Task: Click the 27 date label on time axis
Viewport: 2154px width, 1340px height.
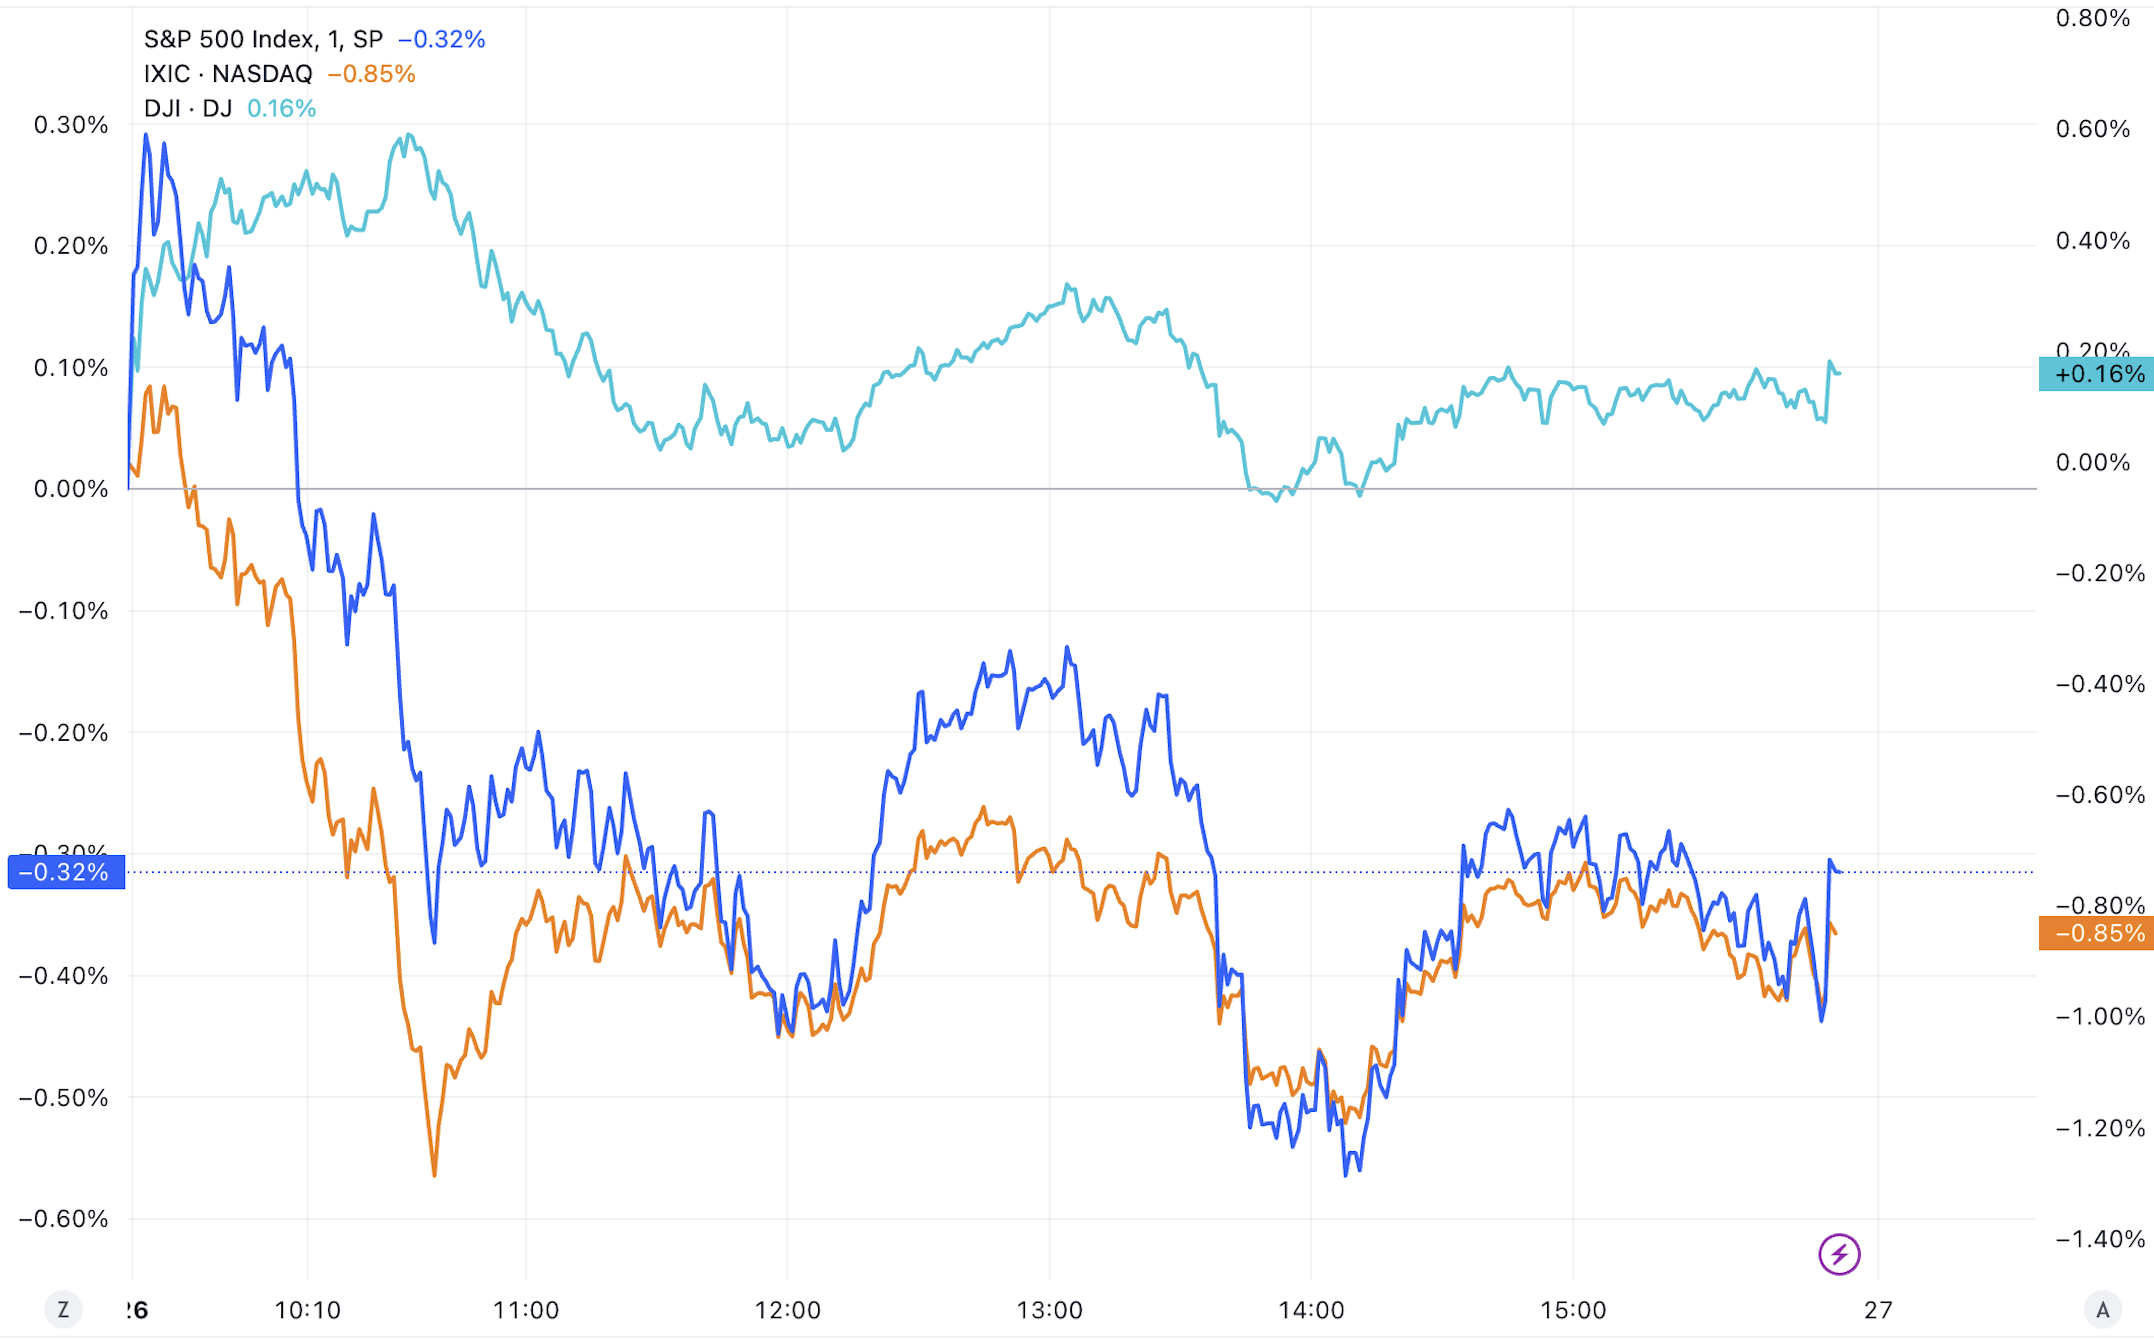Action: click(x=1878, y=1310)
